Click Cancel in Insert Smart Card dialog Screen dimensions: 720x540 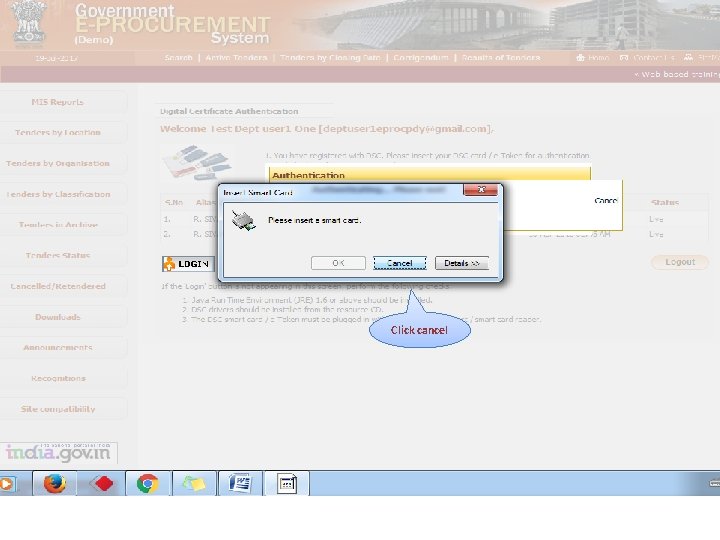(399, 263)
